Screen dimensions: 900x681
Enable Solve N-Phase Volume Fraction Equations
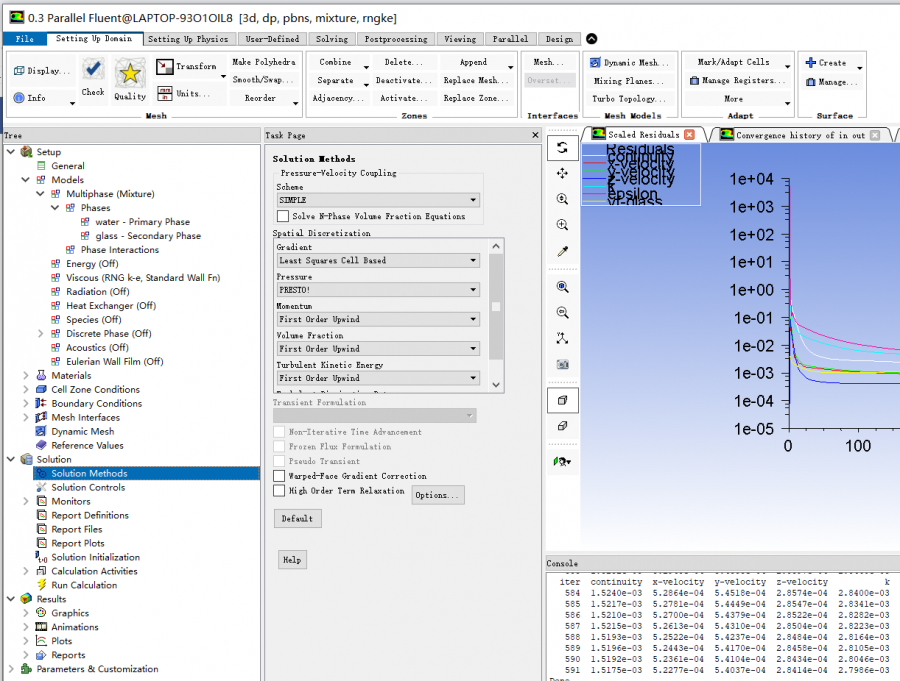283,216
